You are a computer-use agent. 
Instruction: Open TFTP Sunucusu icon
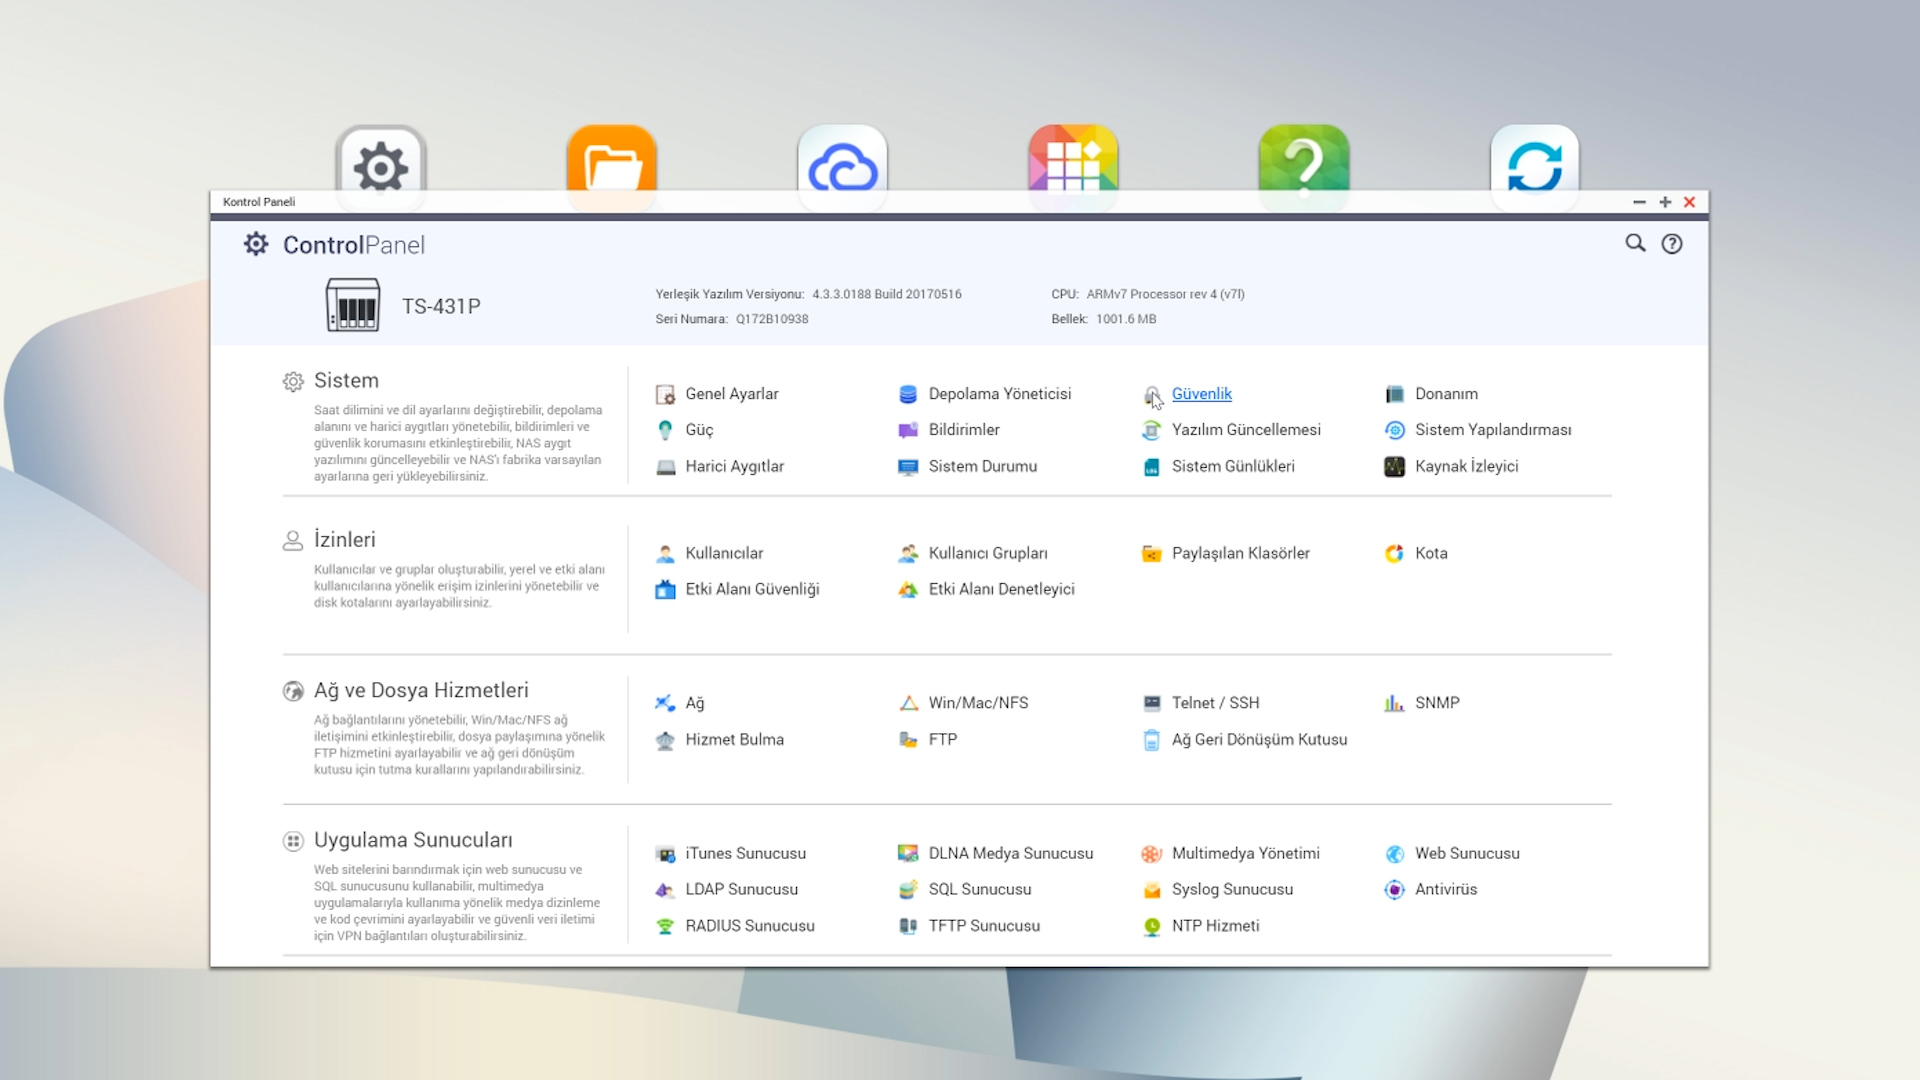click(908, 927)
